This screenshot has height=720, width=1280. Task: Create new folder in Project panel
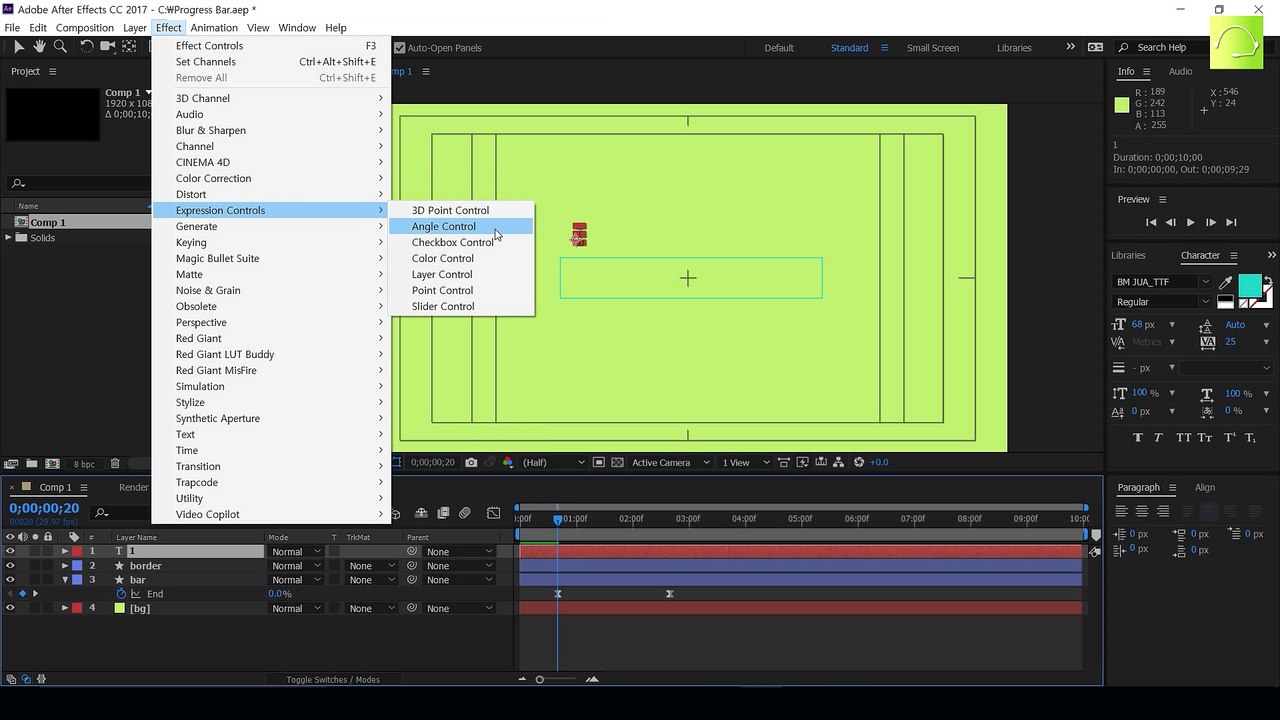32,464
